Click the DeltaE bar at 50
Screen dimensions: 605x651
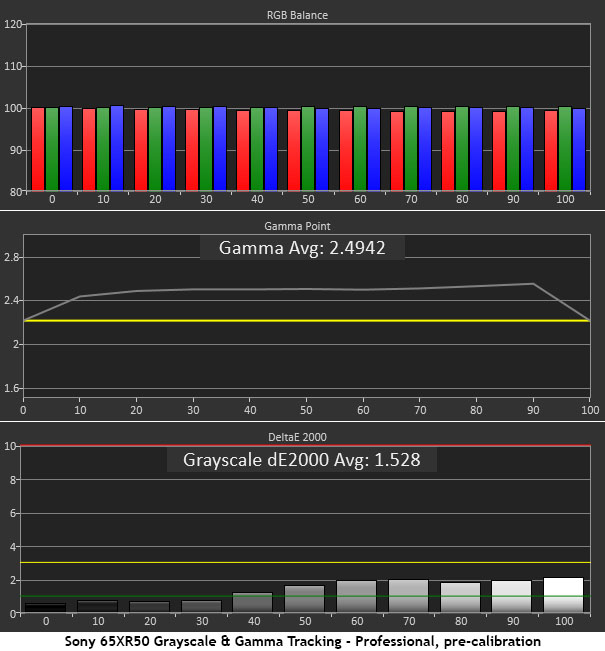coord(304,599)
